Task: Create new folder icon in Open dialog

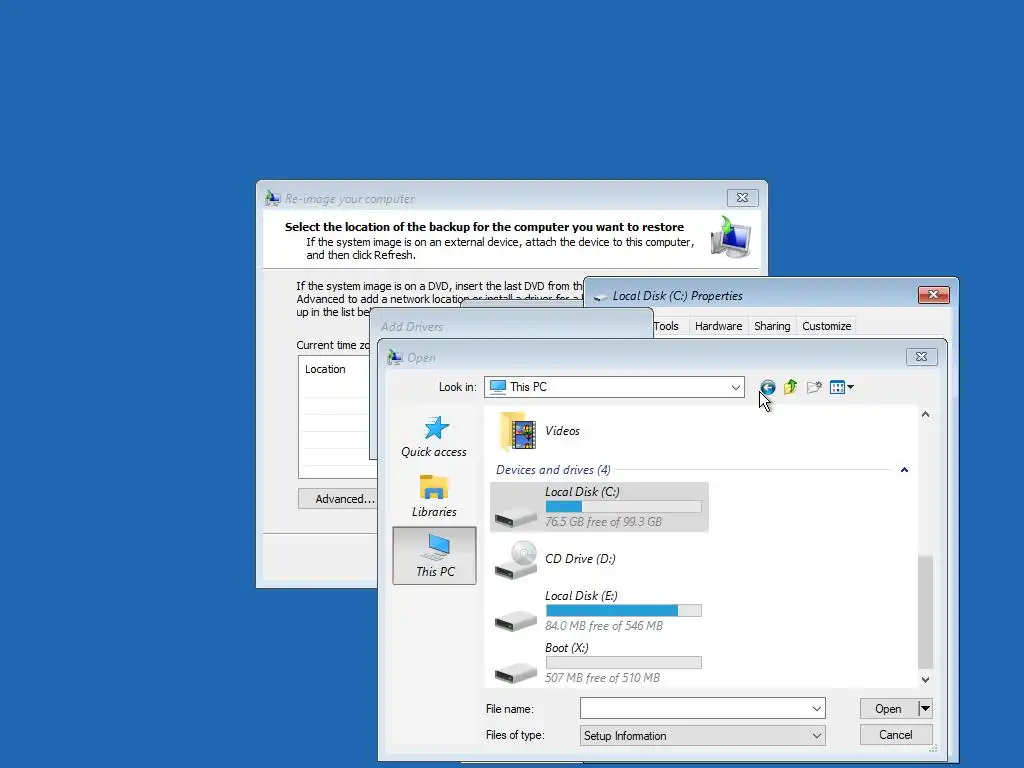Action: coord(814,387)
